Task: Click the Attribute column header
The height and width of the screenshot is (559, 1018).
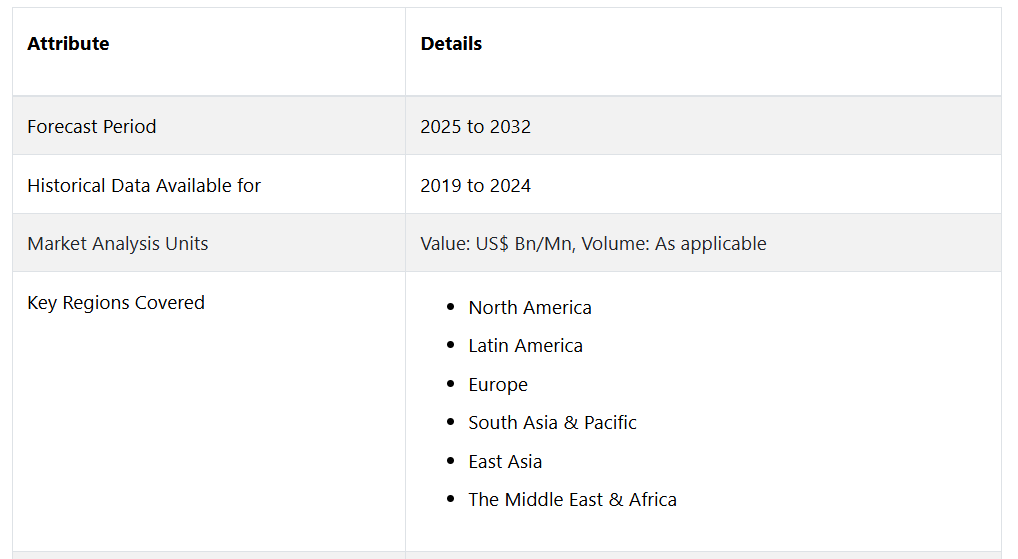Action: [68, 43]
